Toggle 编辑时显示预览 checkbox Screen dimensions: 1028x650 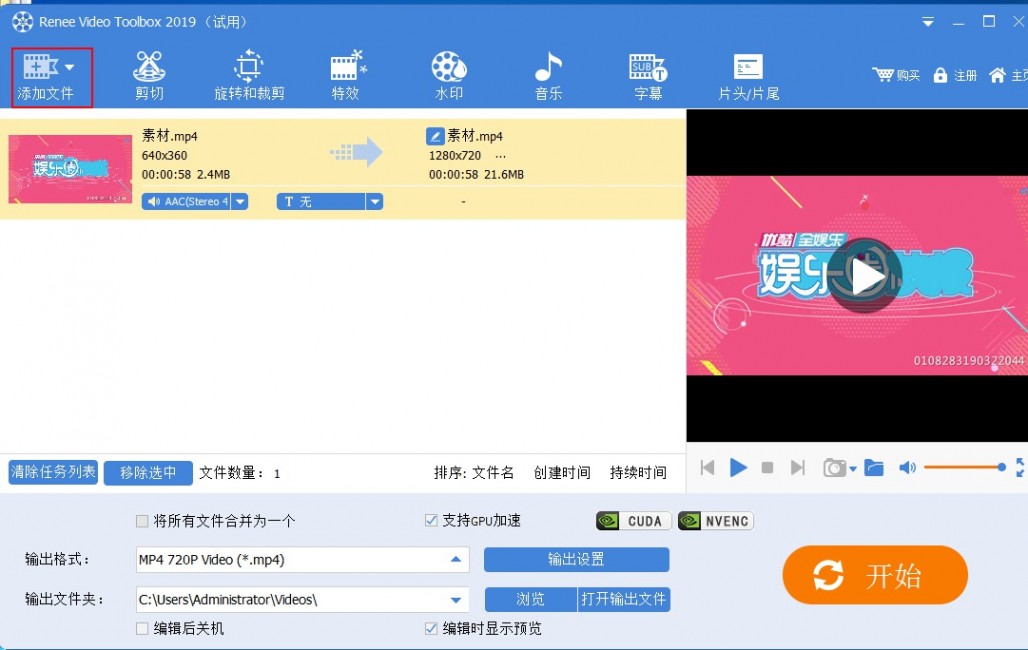(x=431, y=629)
